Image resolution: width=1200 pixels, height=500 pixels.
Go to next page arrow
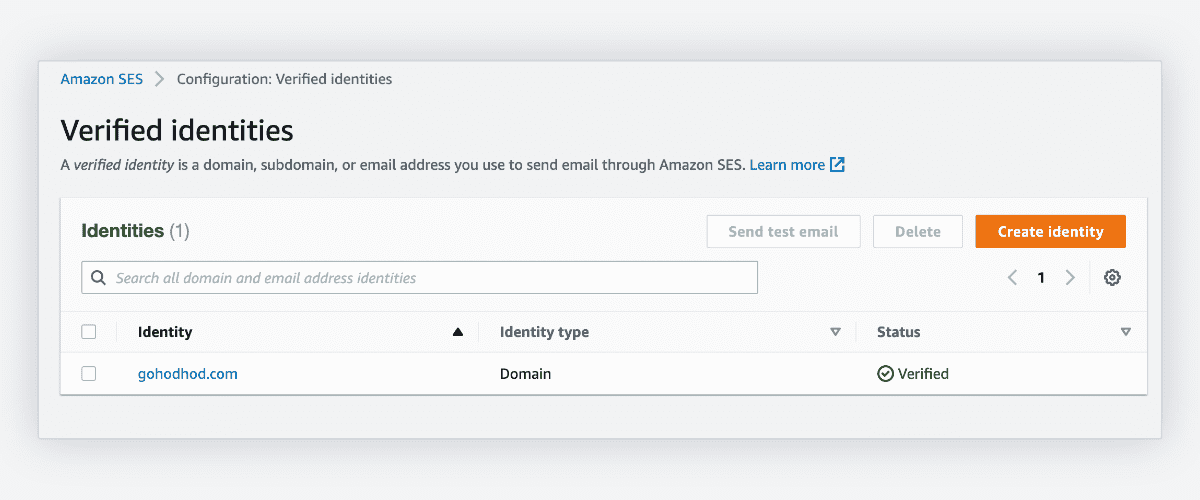pos(1070,278)
